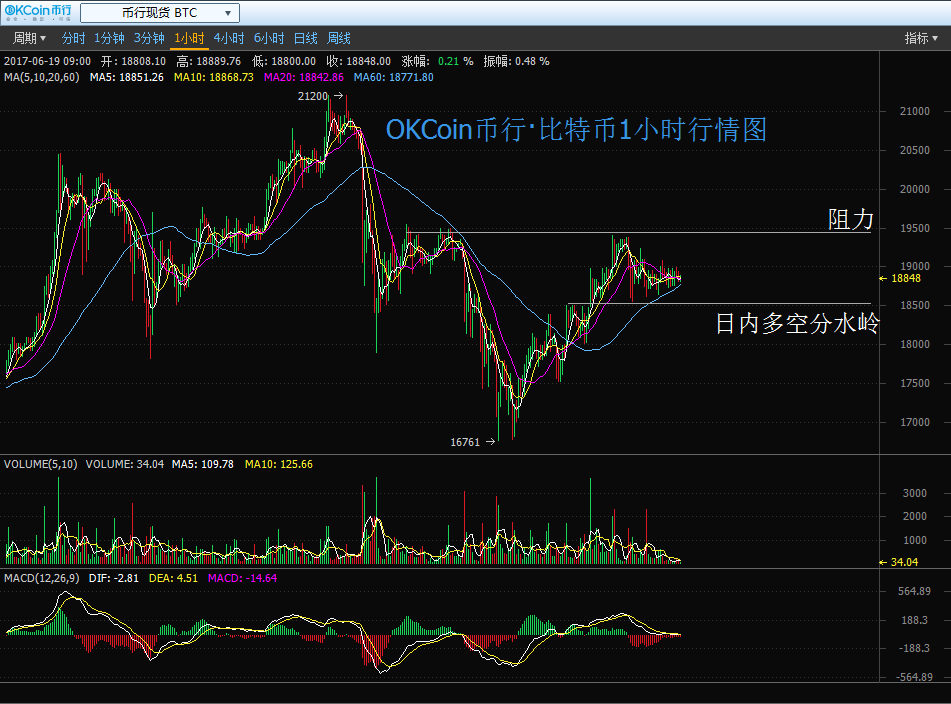This screenshot has width=951, height=704.
Task: Switch to the 4小时 timeframe
Action: coord(229,38)
